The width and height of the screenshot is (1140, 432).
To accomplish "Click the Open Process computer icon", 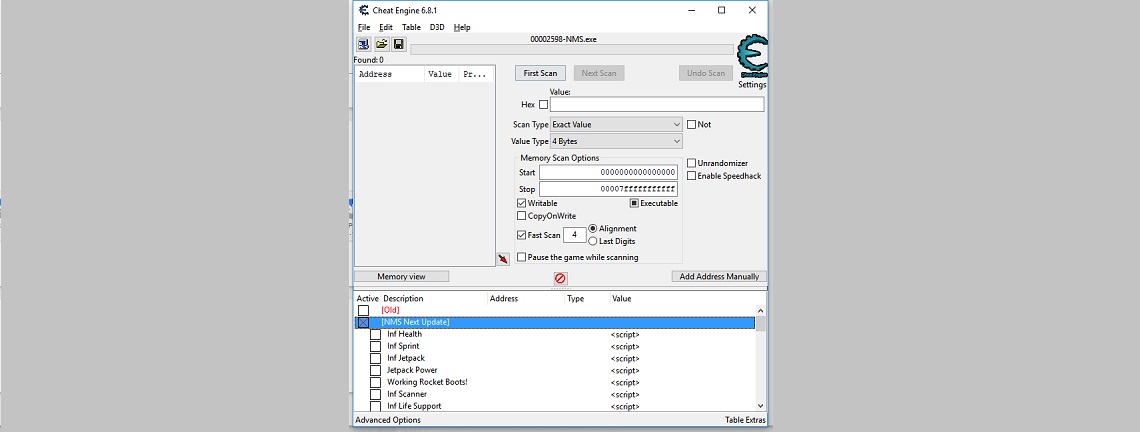I will click(x=363, y=44).
